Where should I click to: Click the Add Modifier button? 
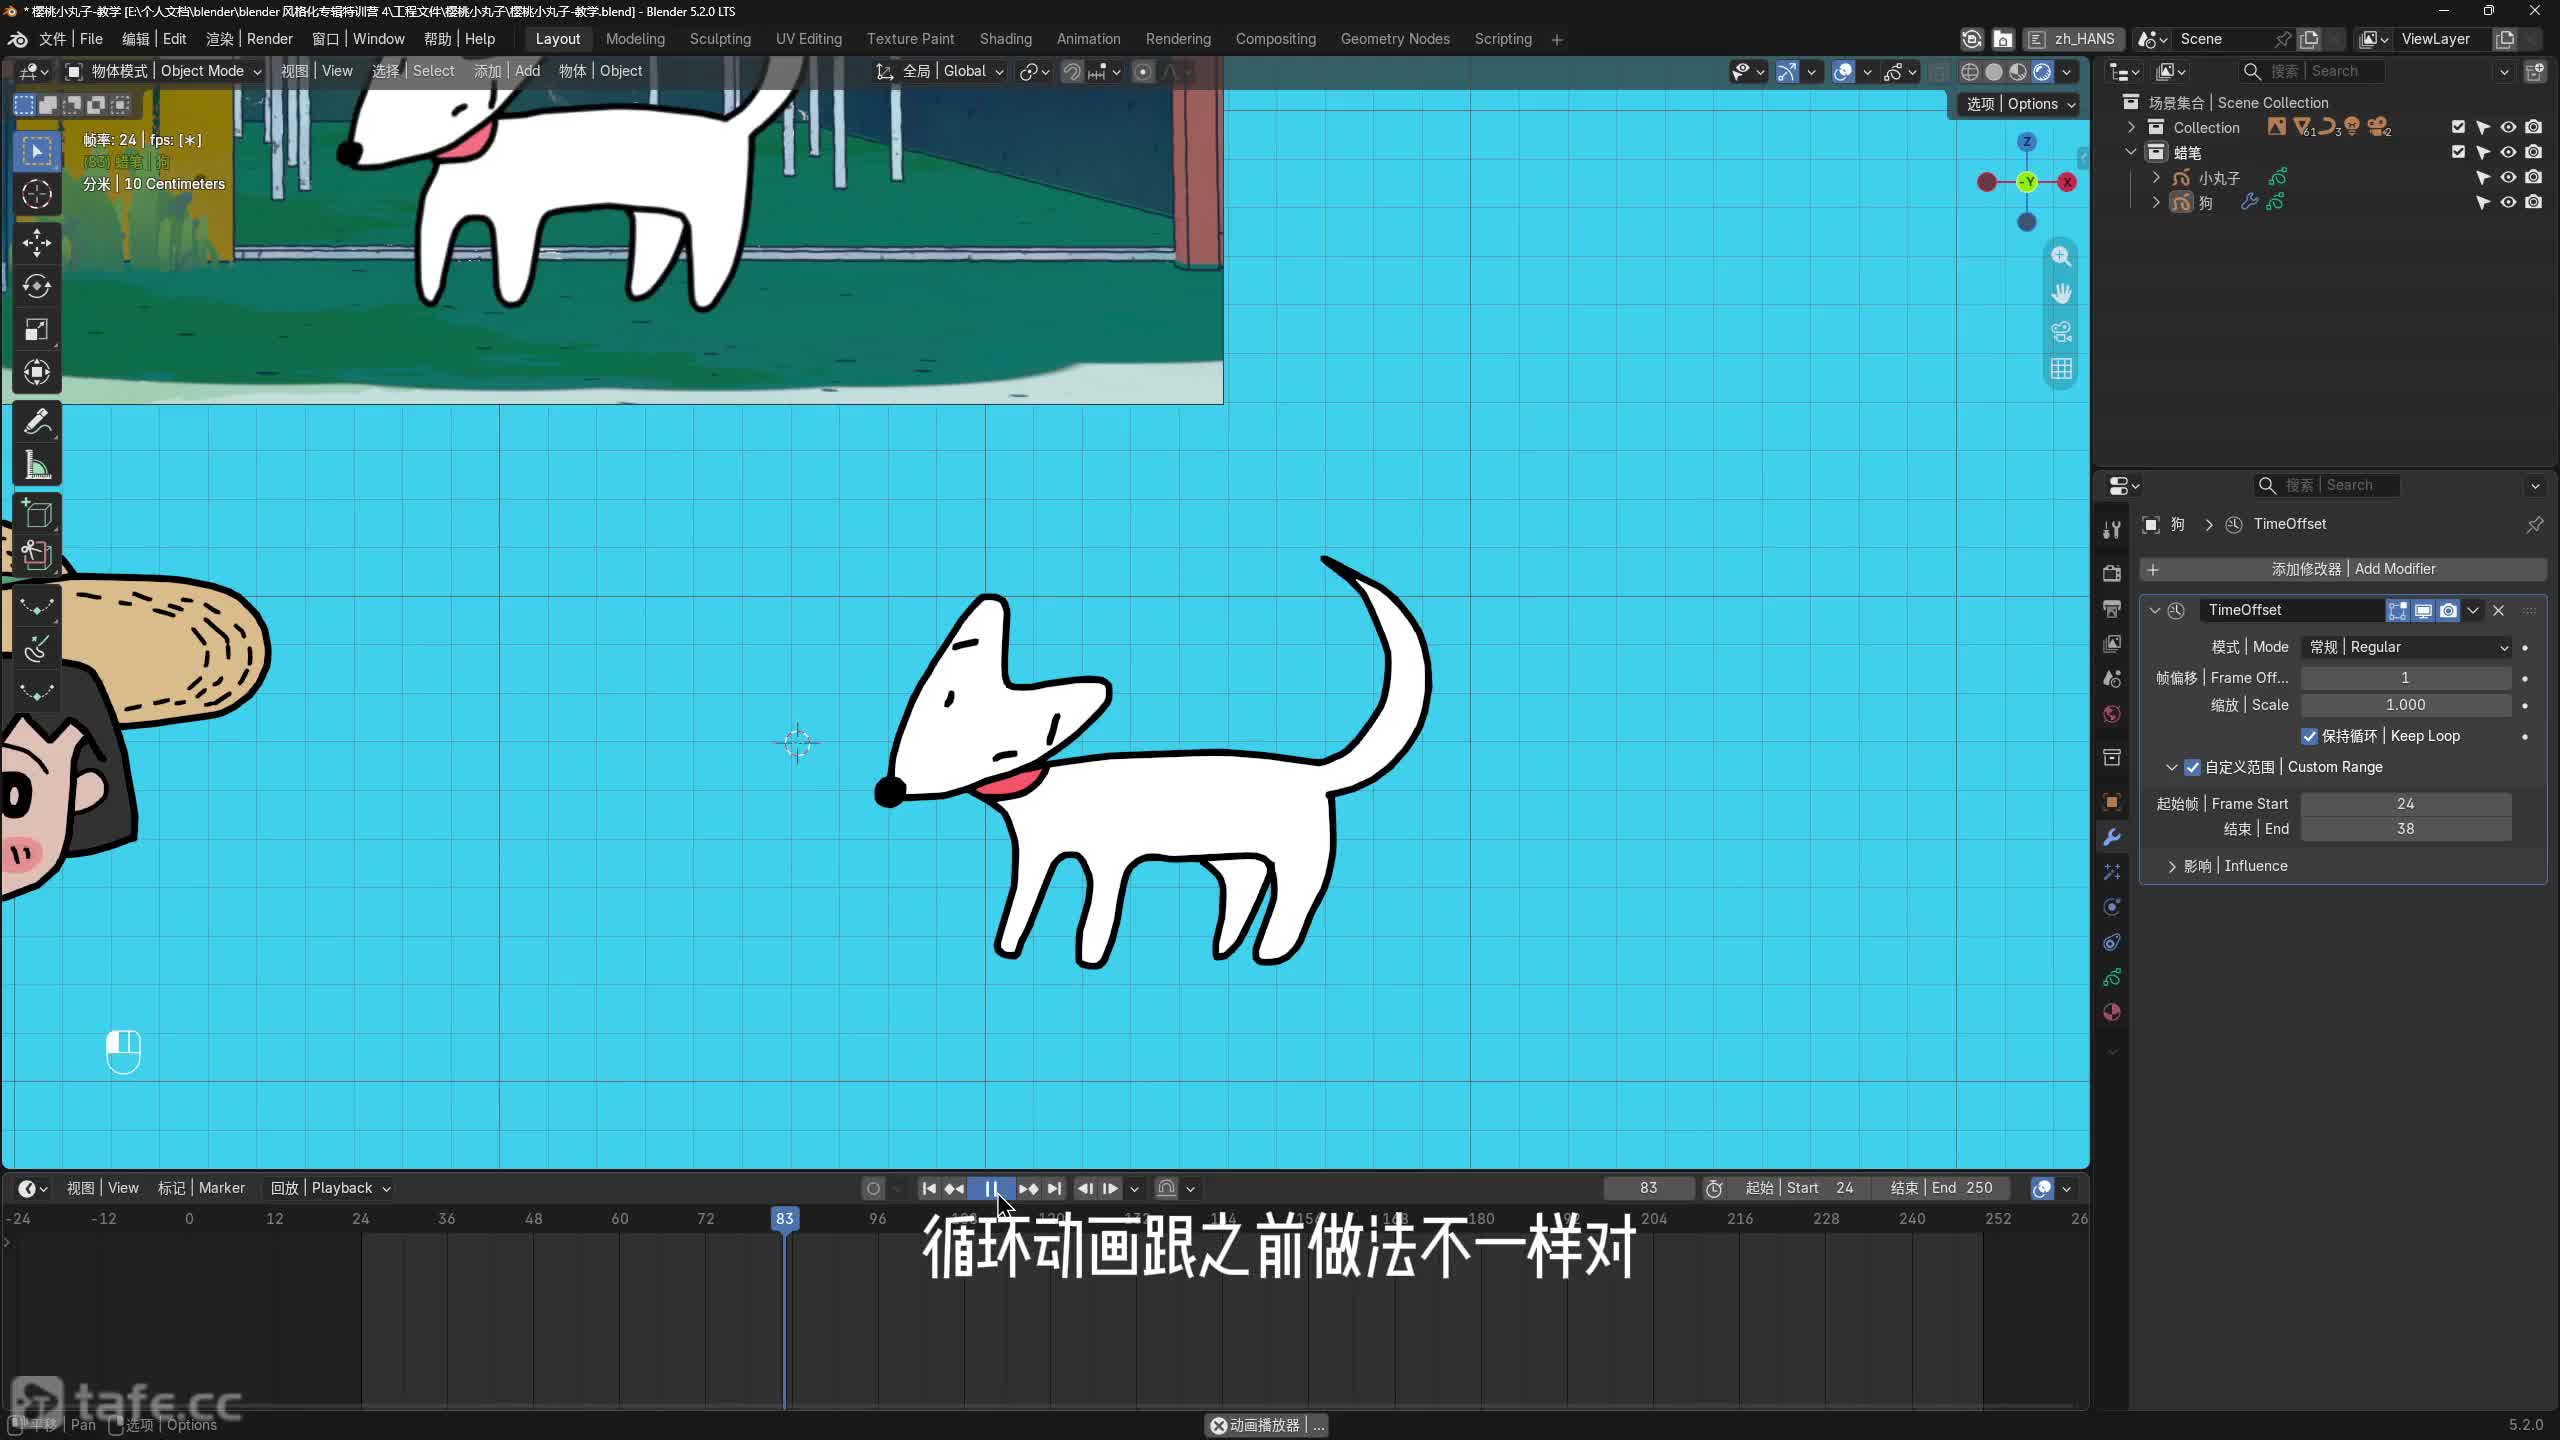[x=2343, y=569]
